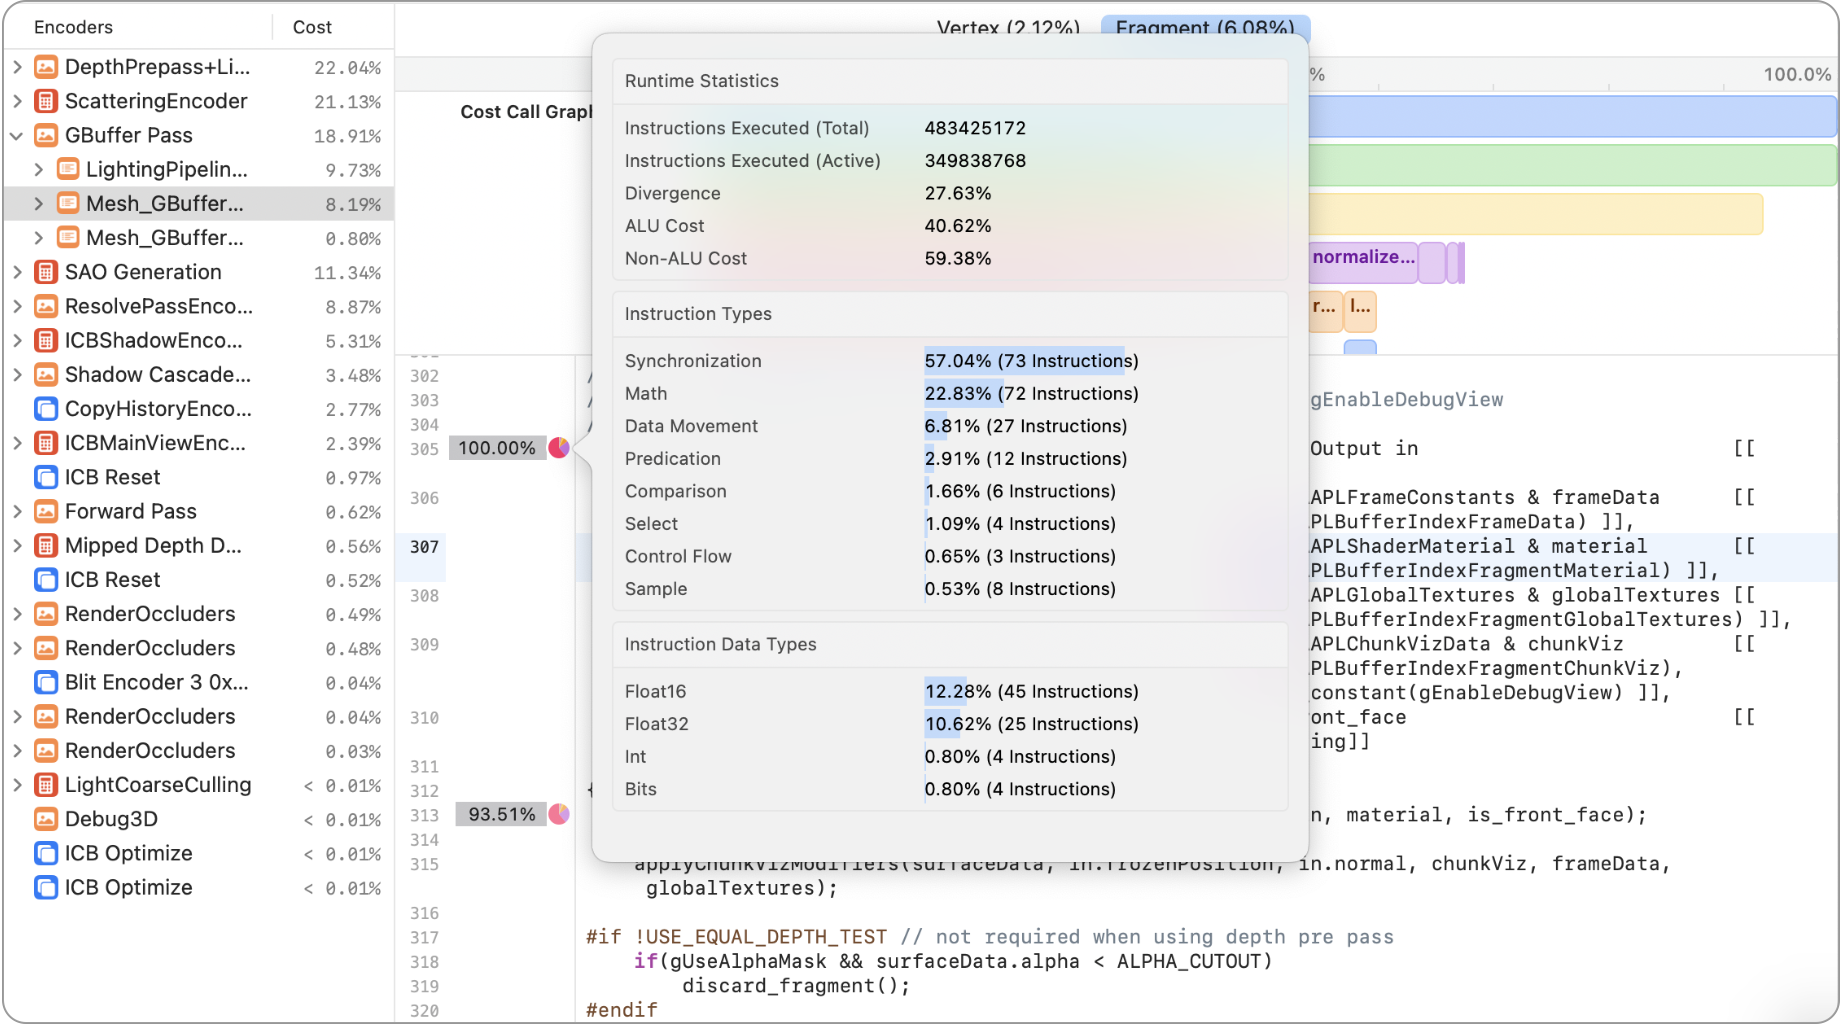The width and height of the screenshot is (1840, 1024).
Task: Switch to the Vertex shader tab
Action: pyautogui.click(x=1007, y=28)
